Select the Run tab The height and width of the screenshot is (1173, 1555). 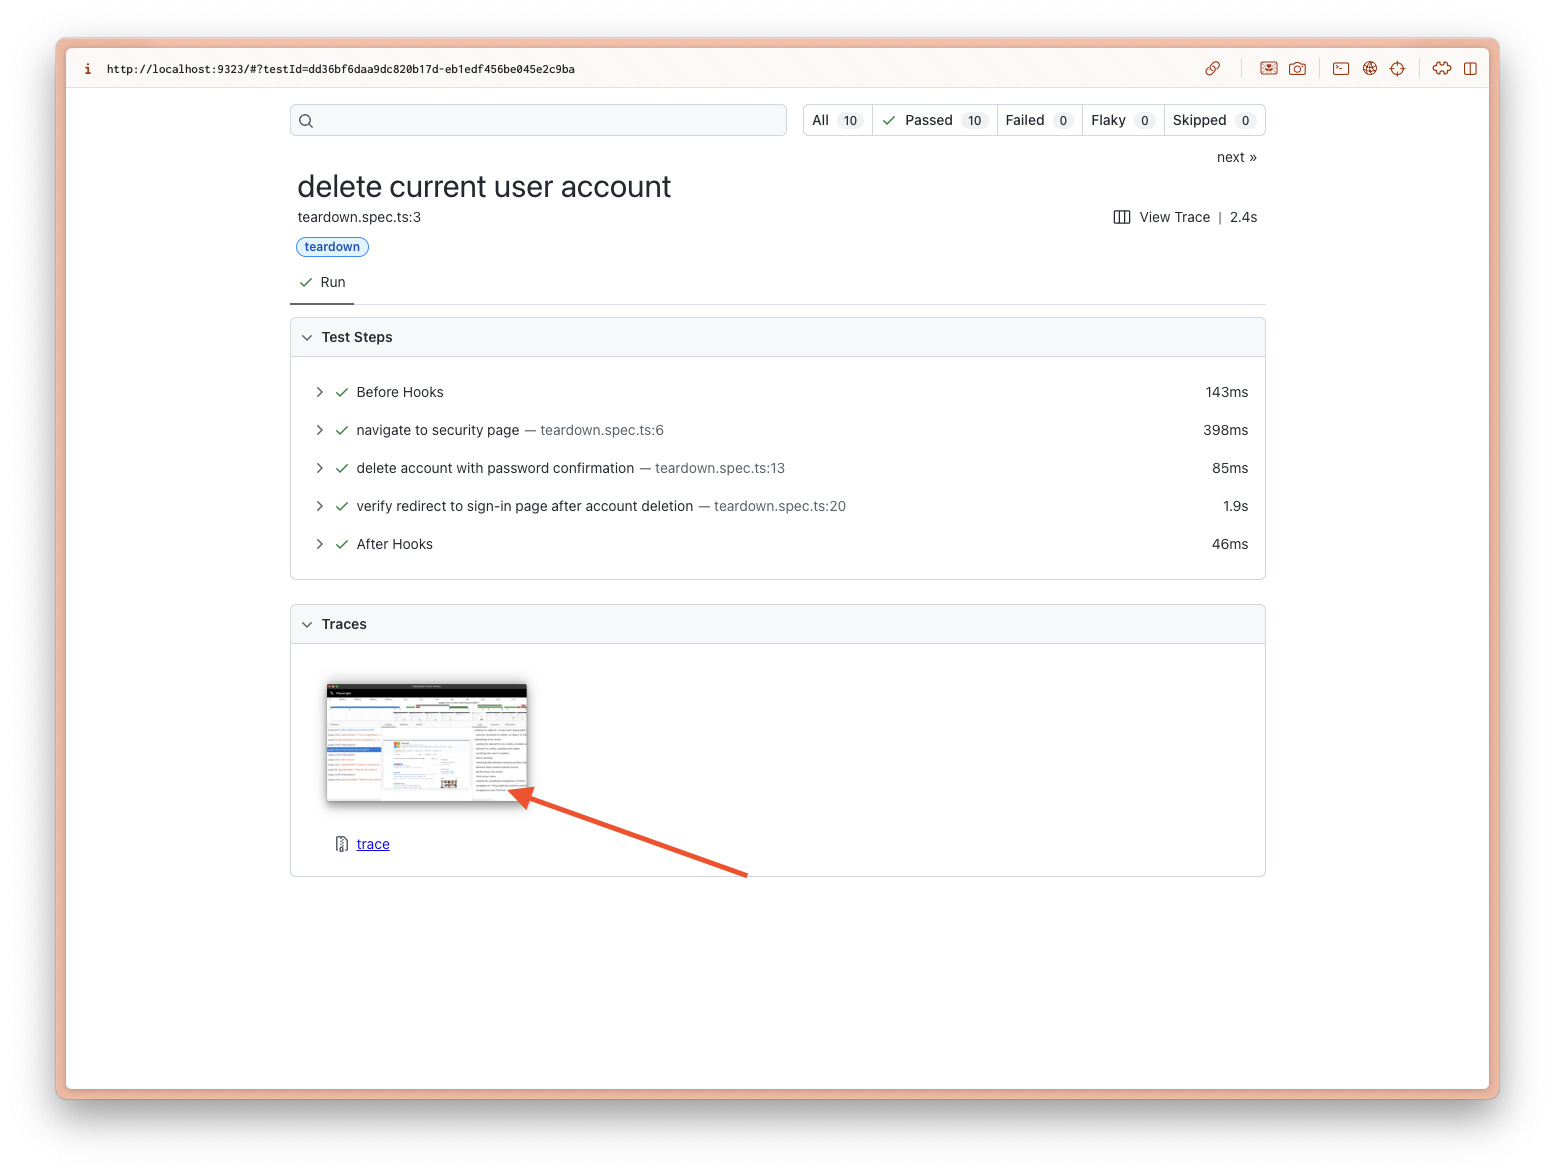[x=322, y=283]
